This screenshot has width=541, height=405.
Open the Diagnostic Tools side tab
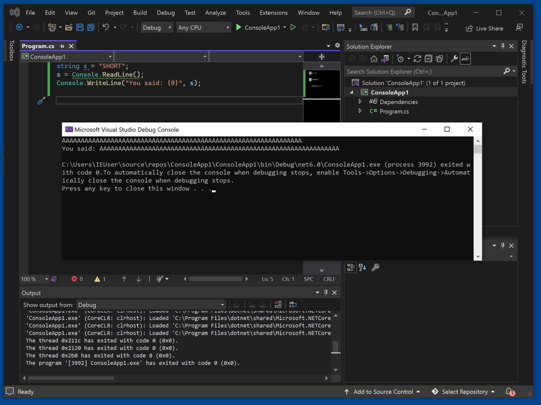[524, 61]
